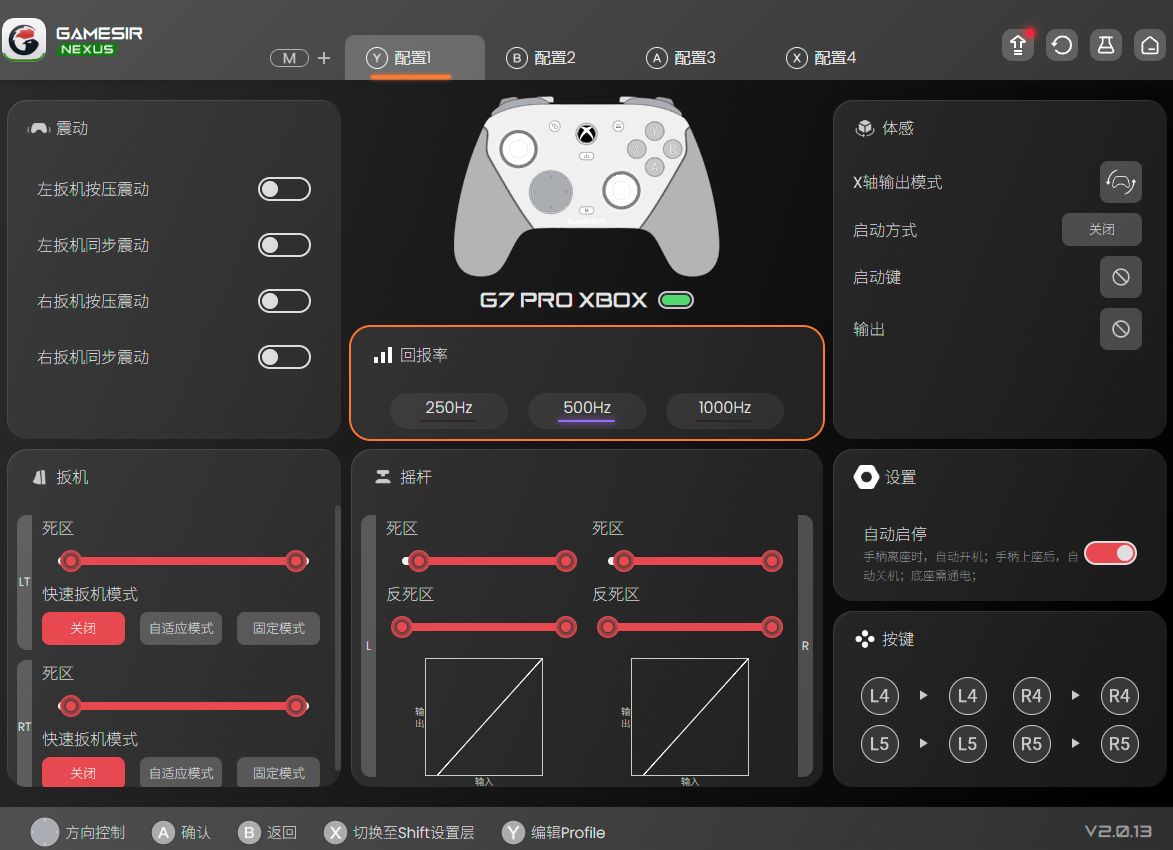Click the L4 mapped target button
This screenshot has height=850, width=1173.
pos(967,696)
